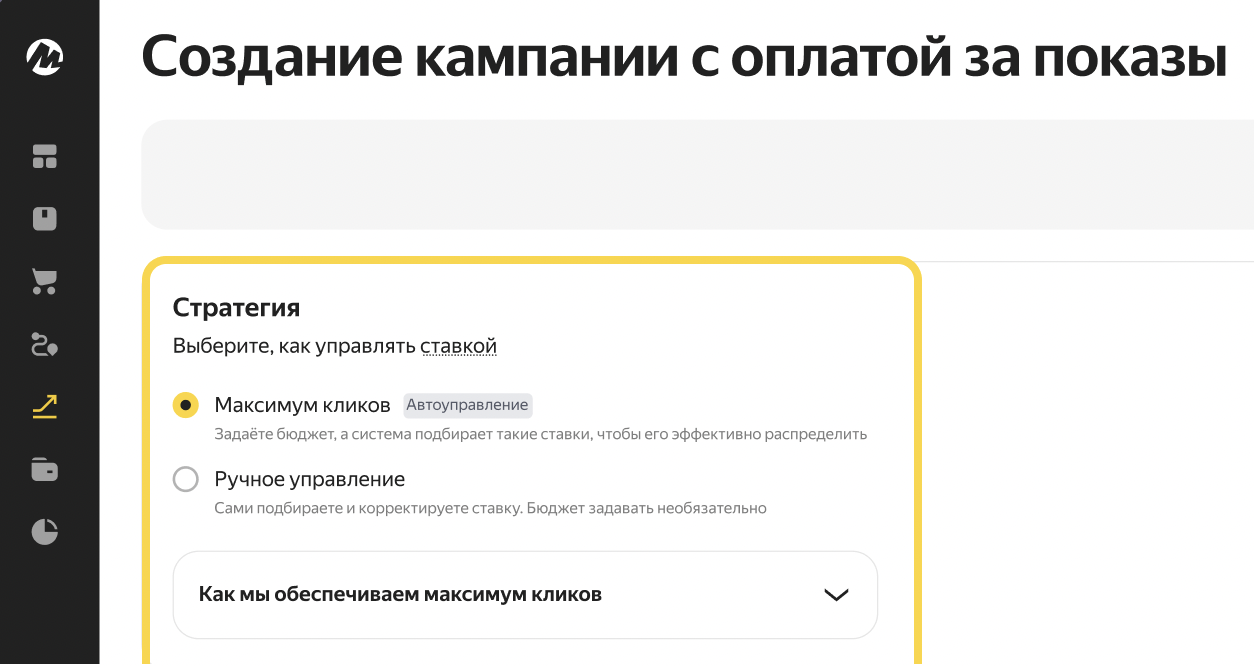
Task: Click the Стратегия section heading
Action: [236, 307]
